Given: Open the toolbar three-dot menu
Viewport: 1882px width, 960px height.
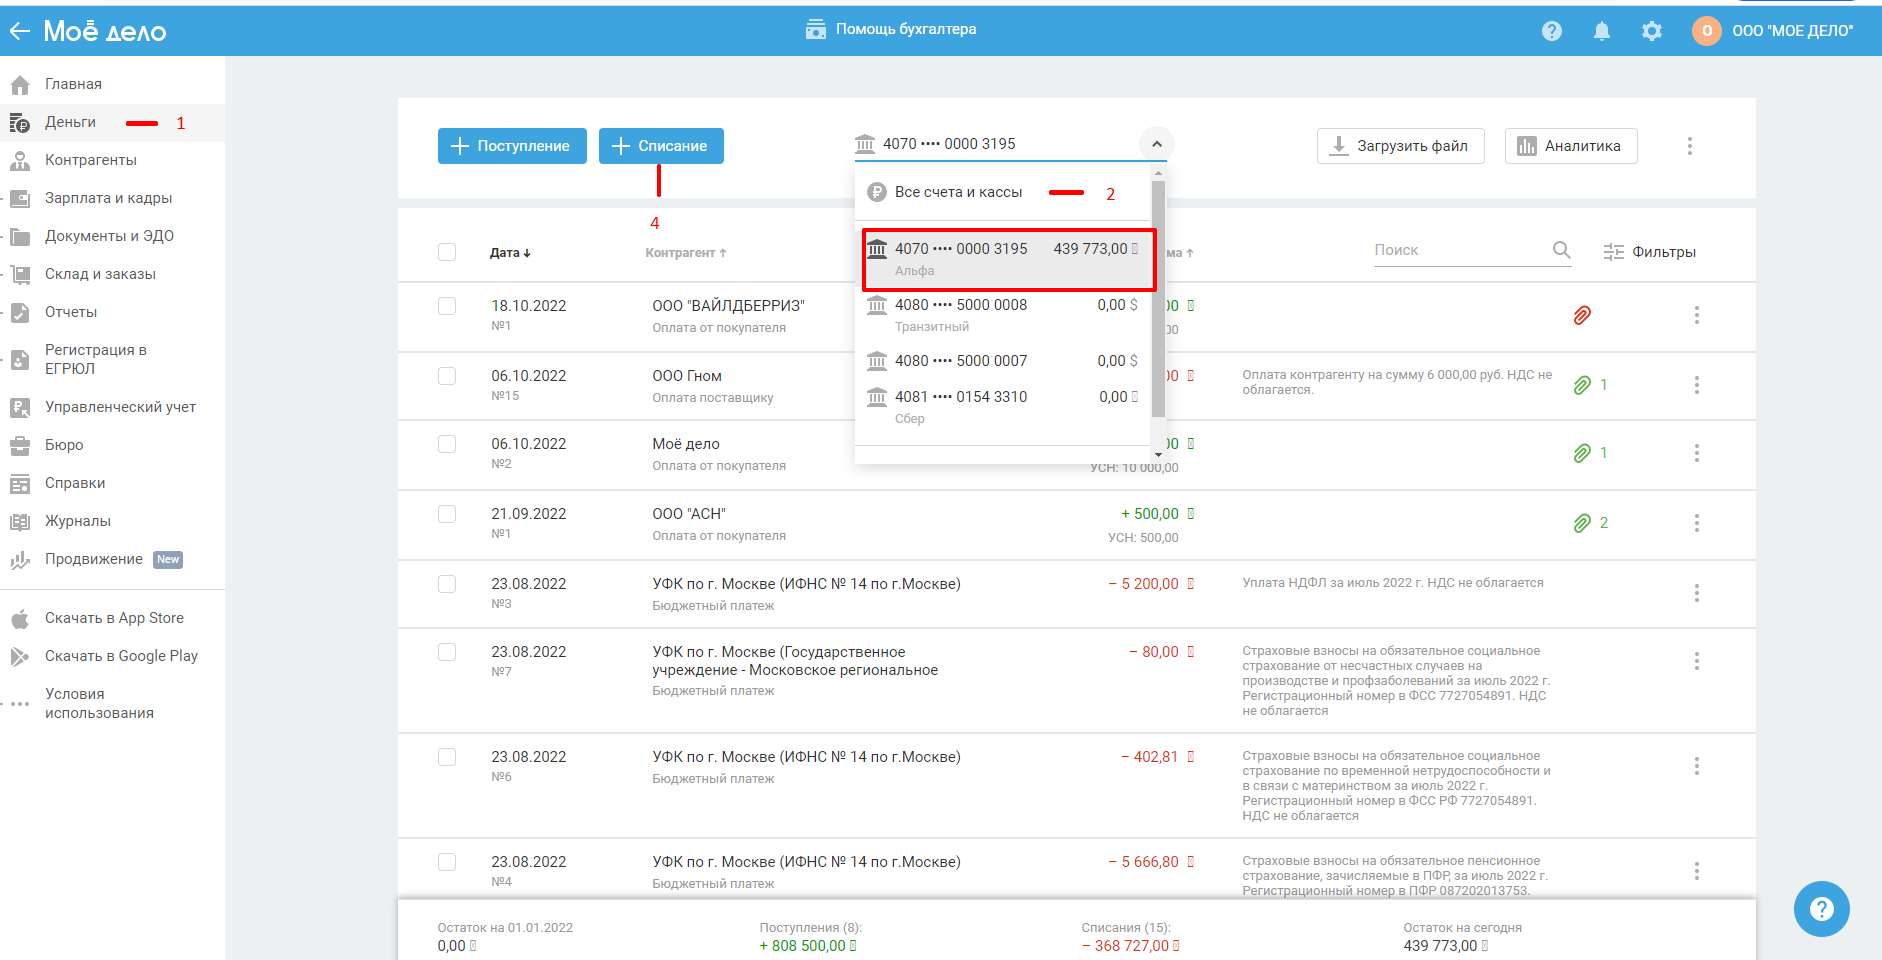Looking at the screenshot, I should tap(1690, 146).
